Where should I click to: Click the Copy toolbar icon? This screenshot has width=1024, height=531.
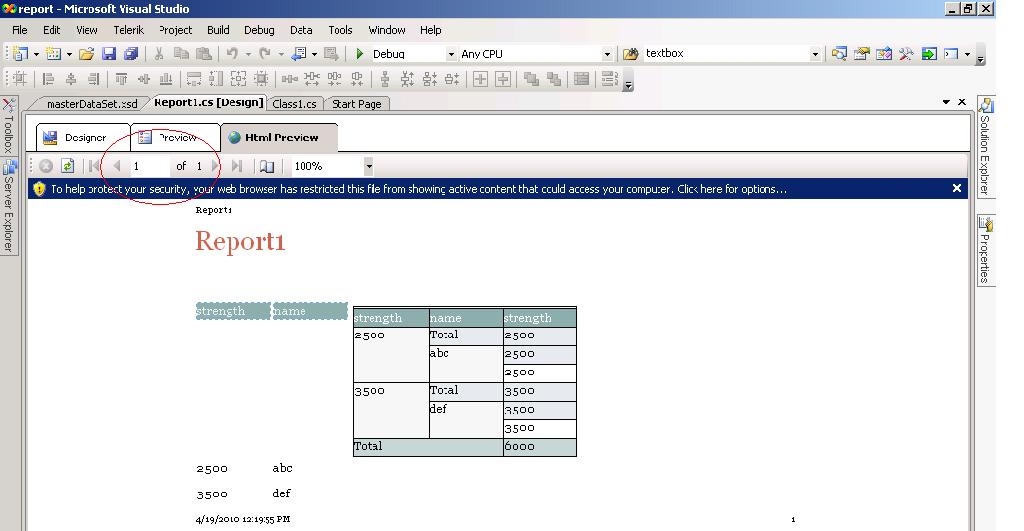point(181,54)
